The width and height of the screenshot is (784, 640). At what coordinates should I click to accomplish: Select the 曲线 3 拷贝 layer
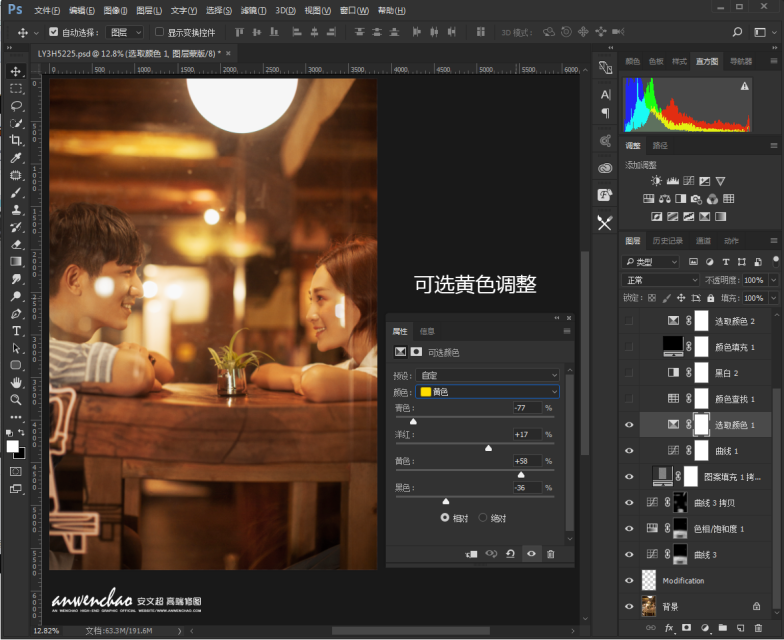pos(704,502)
